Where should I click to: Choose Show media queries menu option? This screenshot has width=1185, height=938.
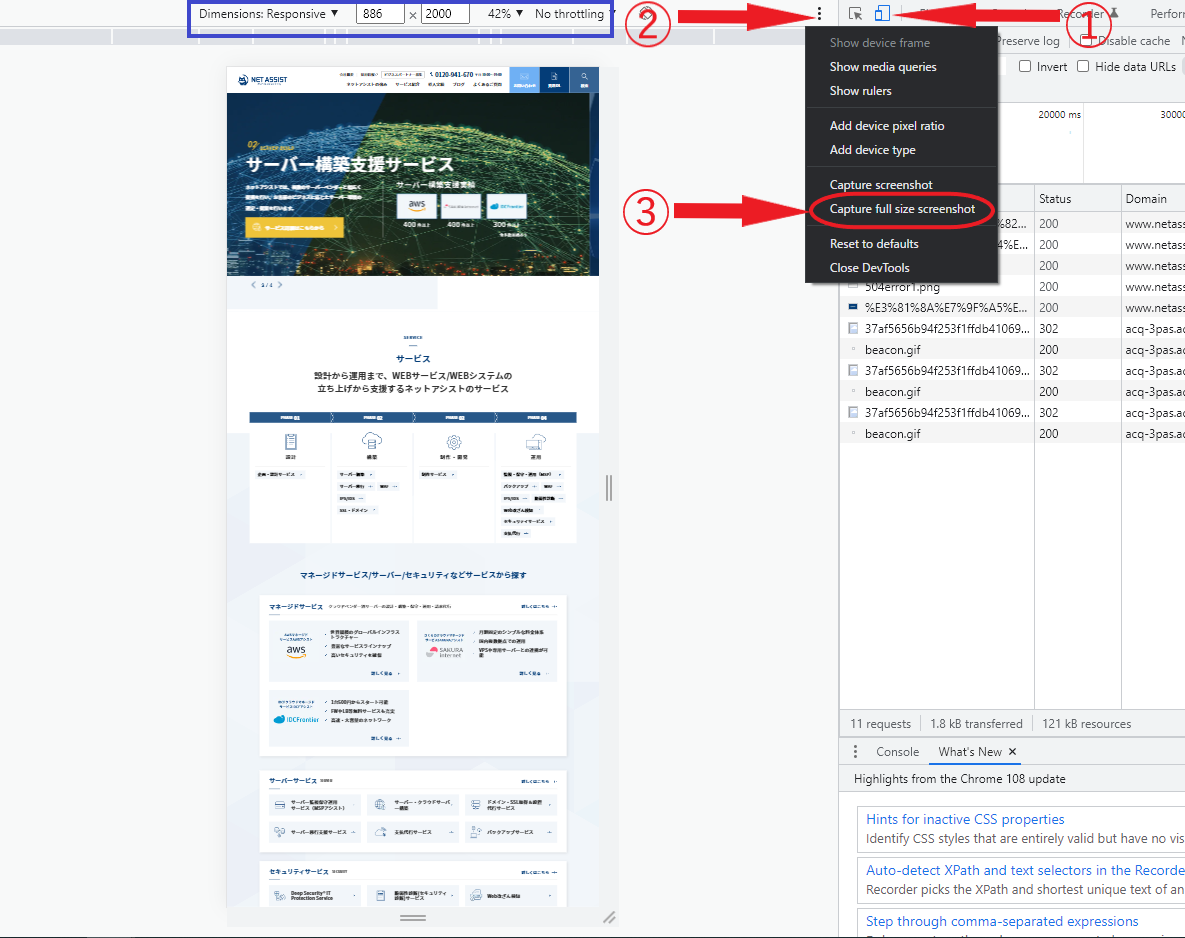click(x=883, y=67)
